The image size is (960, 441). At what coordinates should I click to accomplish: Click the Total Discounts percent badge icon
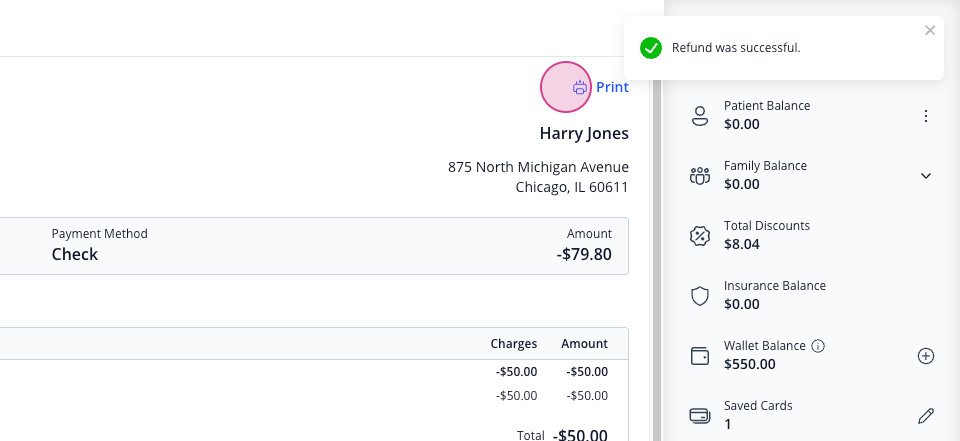click(699, 236)
